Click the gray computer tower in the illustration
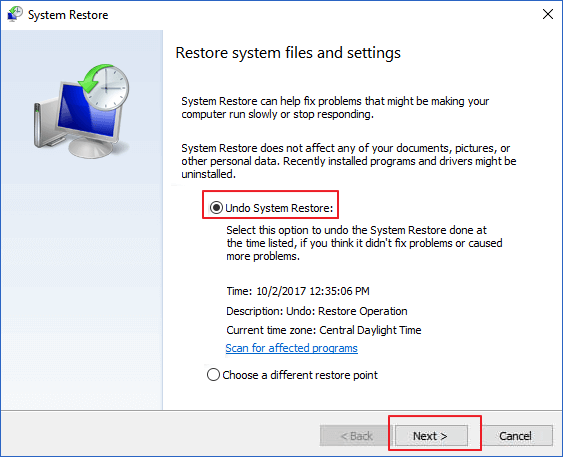This screenshot has width=563, height=457. (41, 124)
